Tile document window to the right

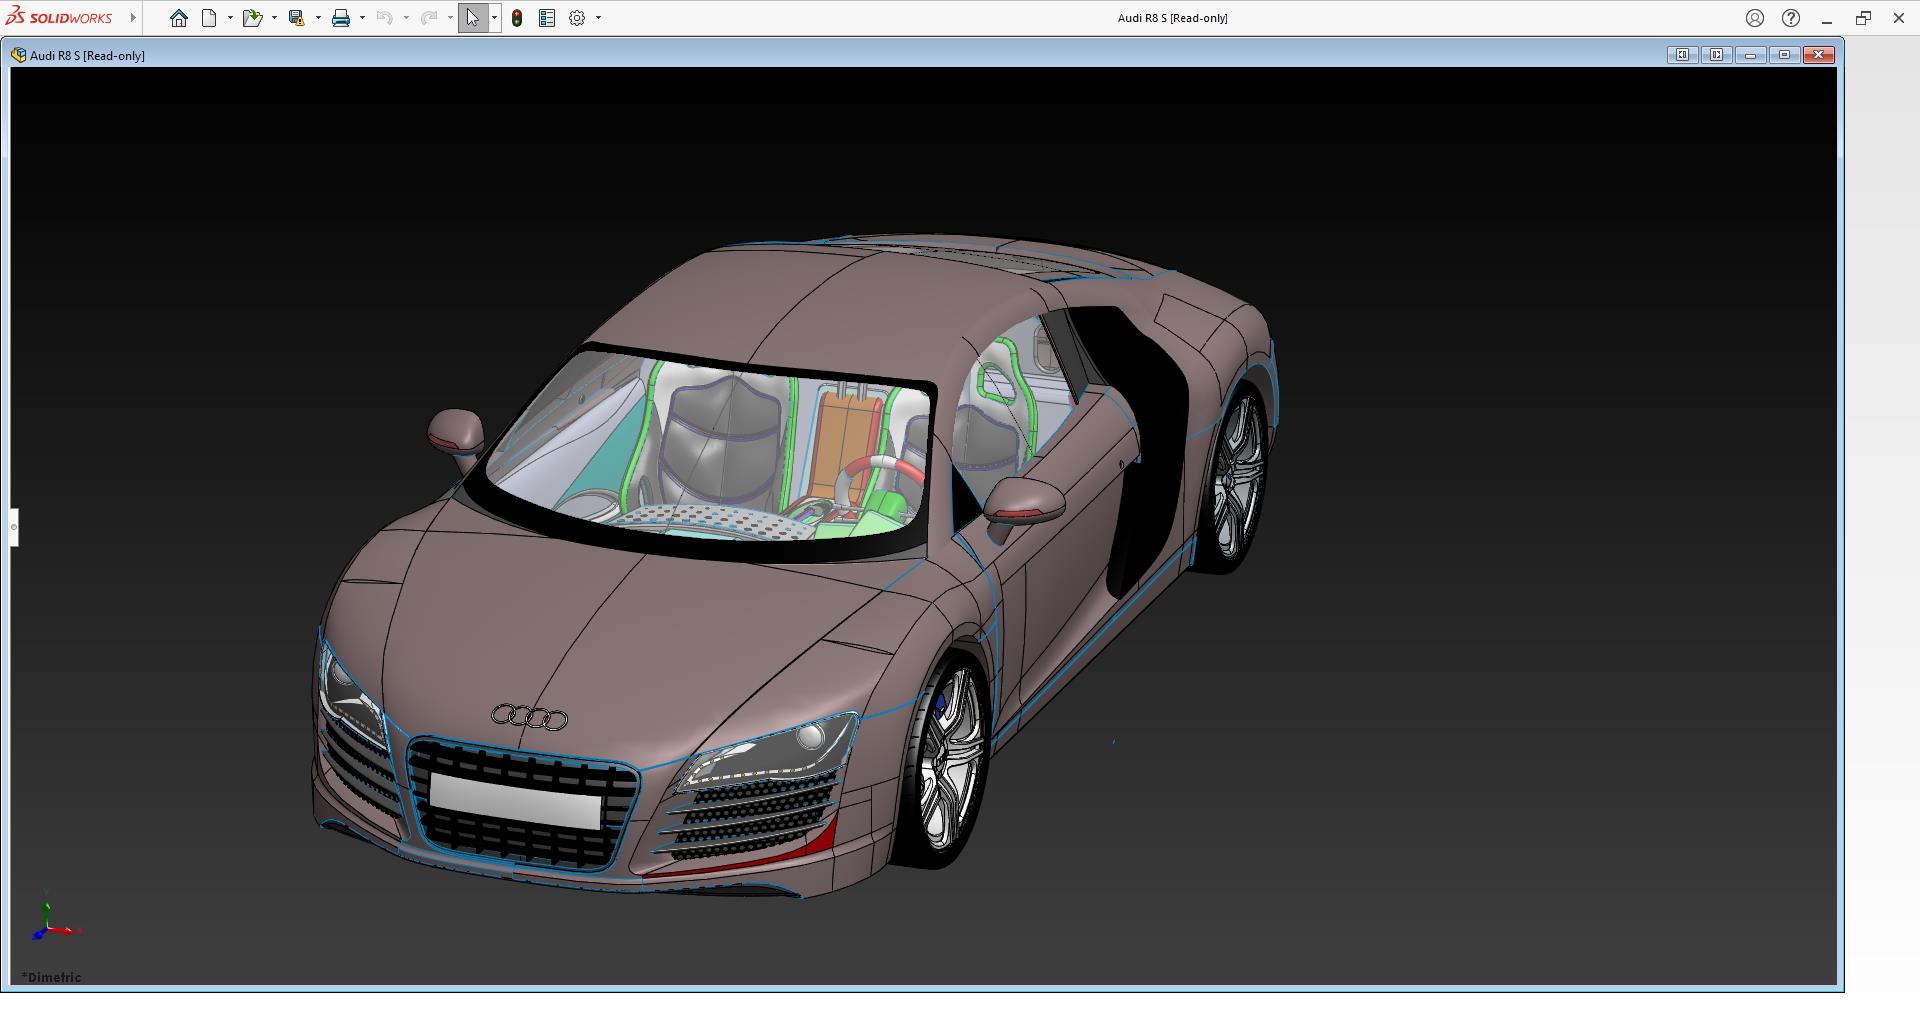click(x=1716, y=55)
